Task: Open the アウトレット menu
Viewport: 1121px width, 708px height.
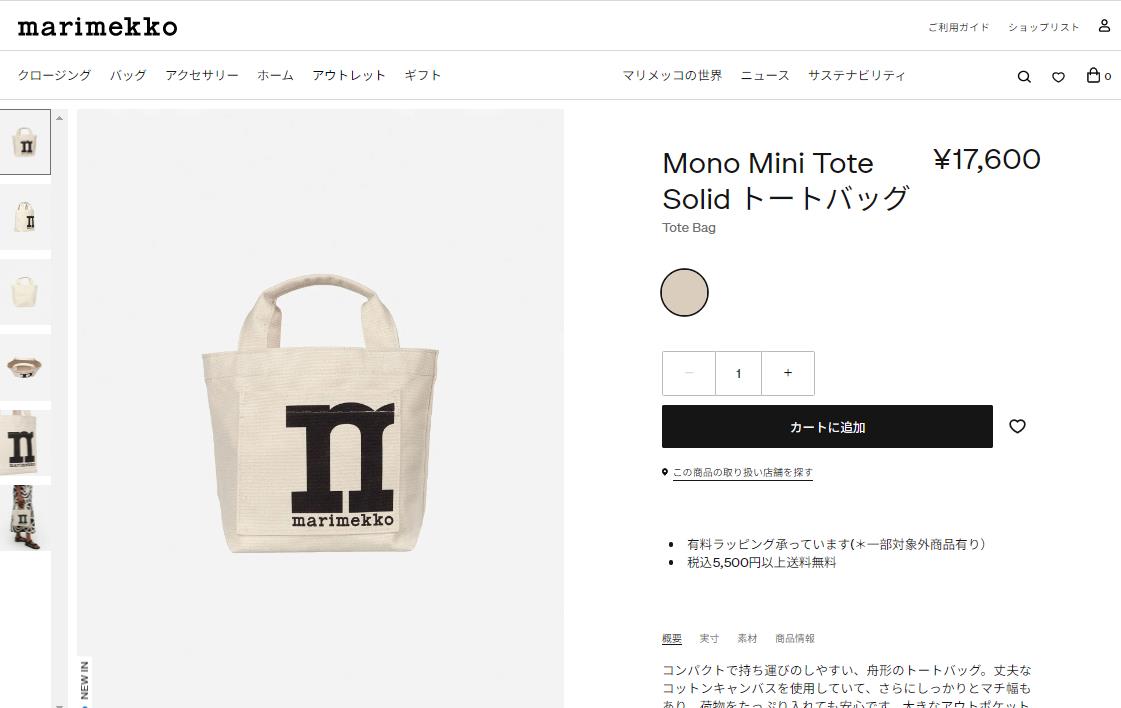Action: click(x=349, y=75)
